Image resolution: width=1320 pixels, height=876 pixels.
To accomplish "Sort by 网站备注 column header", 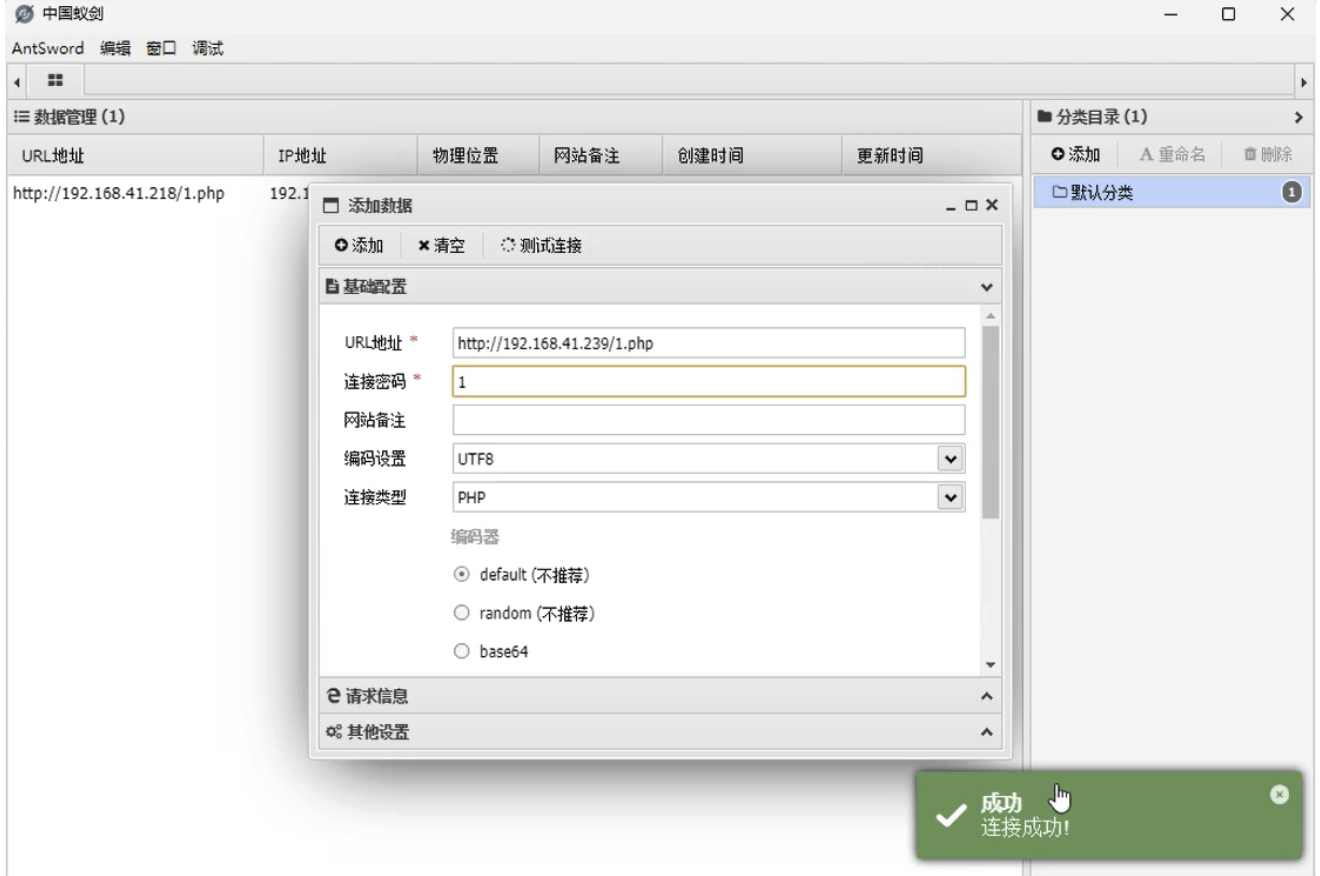I will tap(600, 156).
